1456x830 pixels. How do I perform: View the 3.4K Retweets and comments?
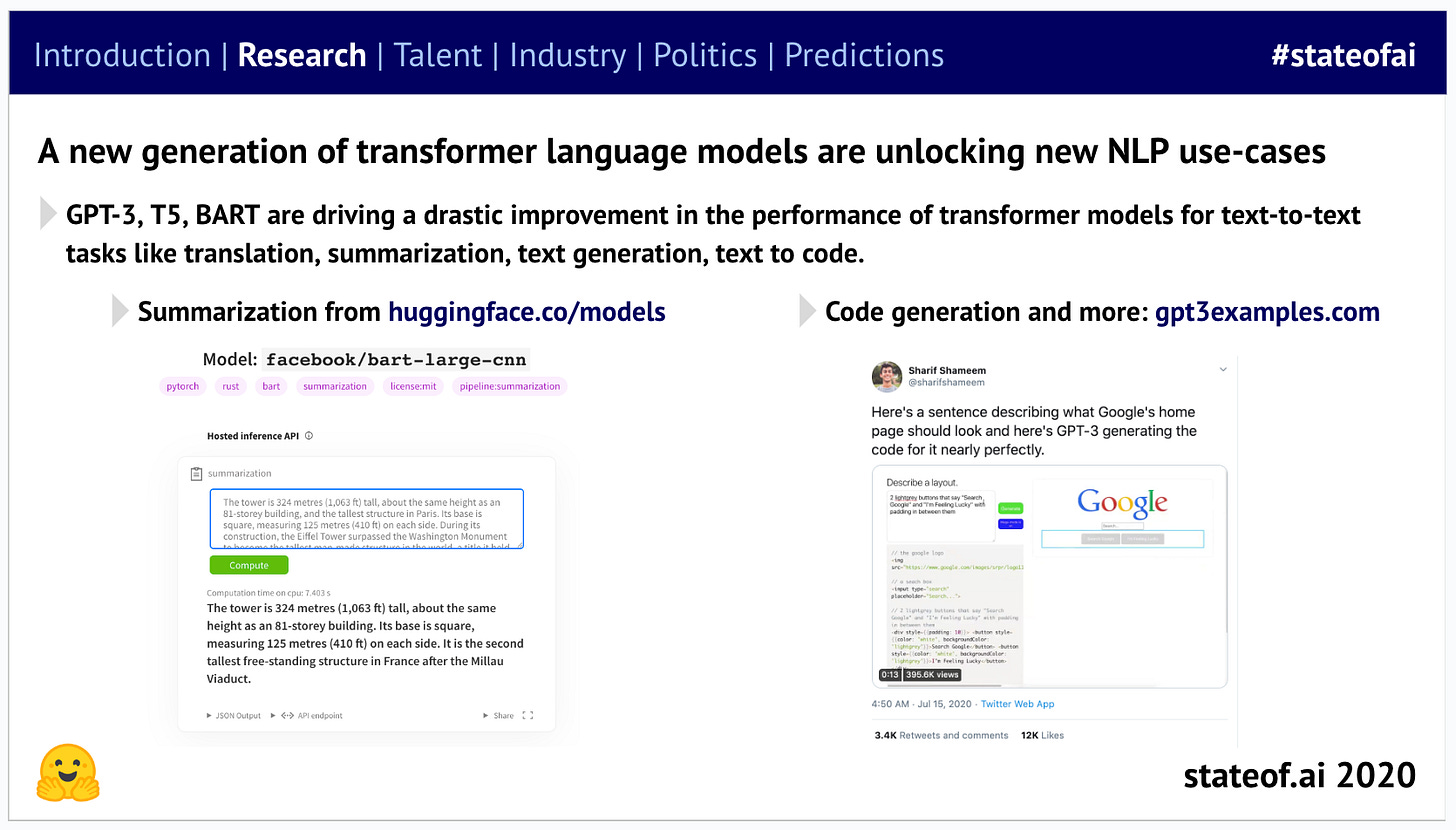pos(941,735)
